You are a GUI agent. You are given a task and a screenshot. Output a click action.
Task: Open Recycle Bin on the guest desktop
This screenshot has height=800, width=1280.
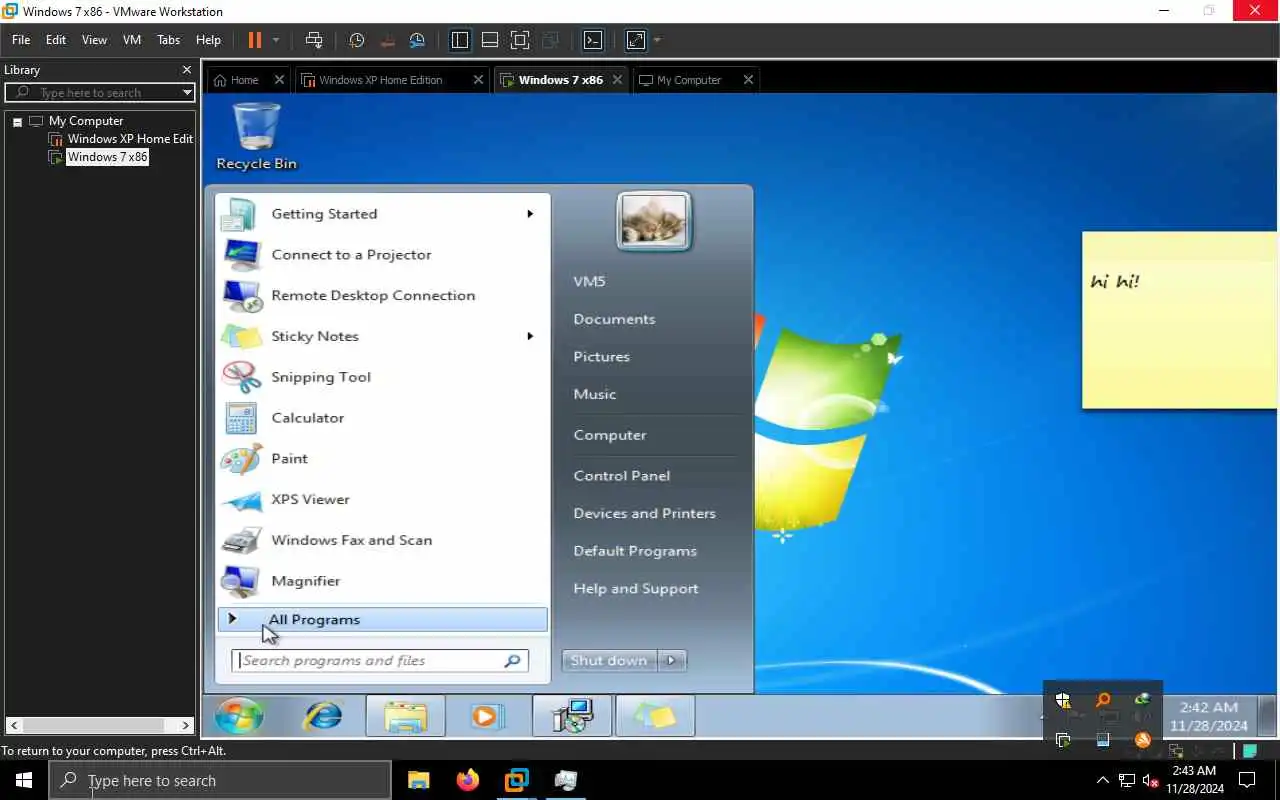(x=256, y=137)
